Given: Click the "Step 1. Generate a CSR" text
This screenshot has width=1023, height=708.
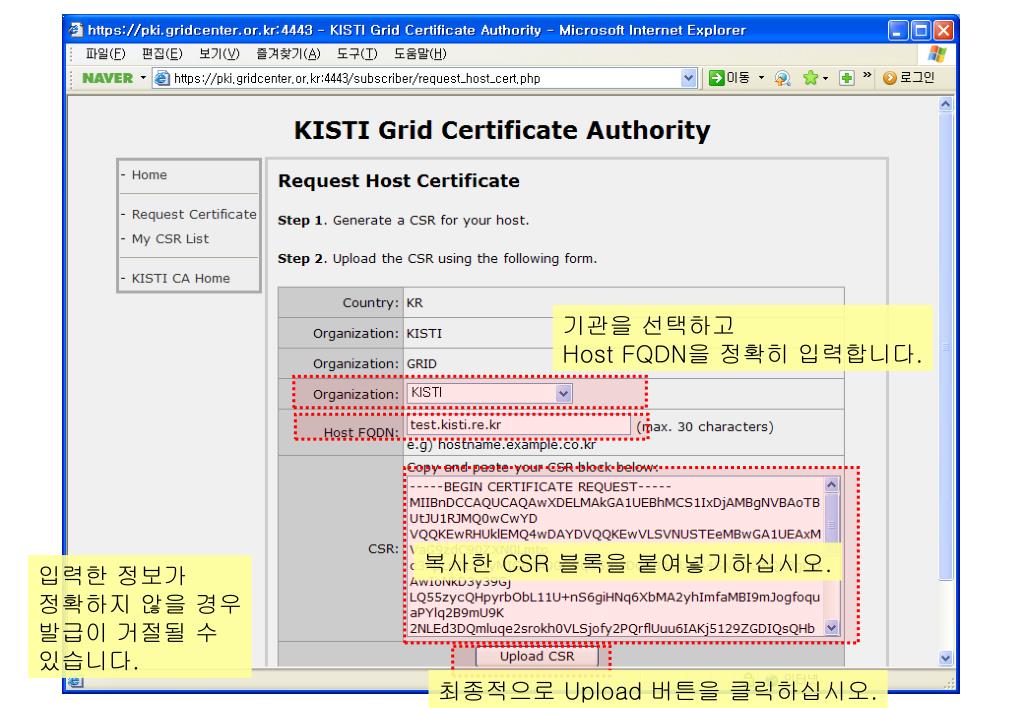Looking at the screenshot, I should tap(403, 221).
